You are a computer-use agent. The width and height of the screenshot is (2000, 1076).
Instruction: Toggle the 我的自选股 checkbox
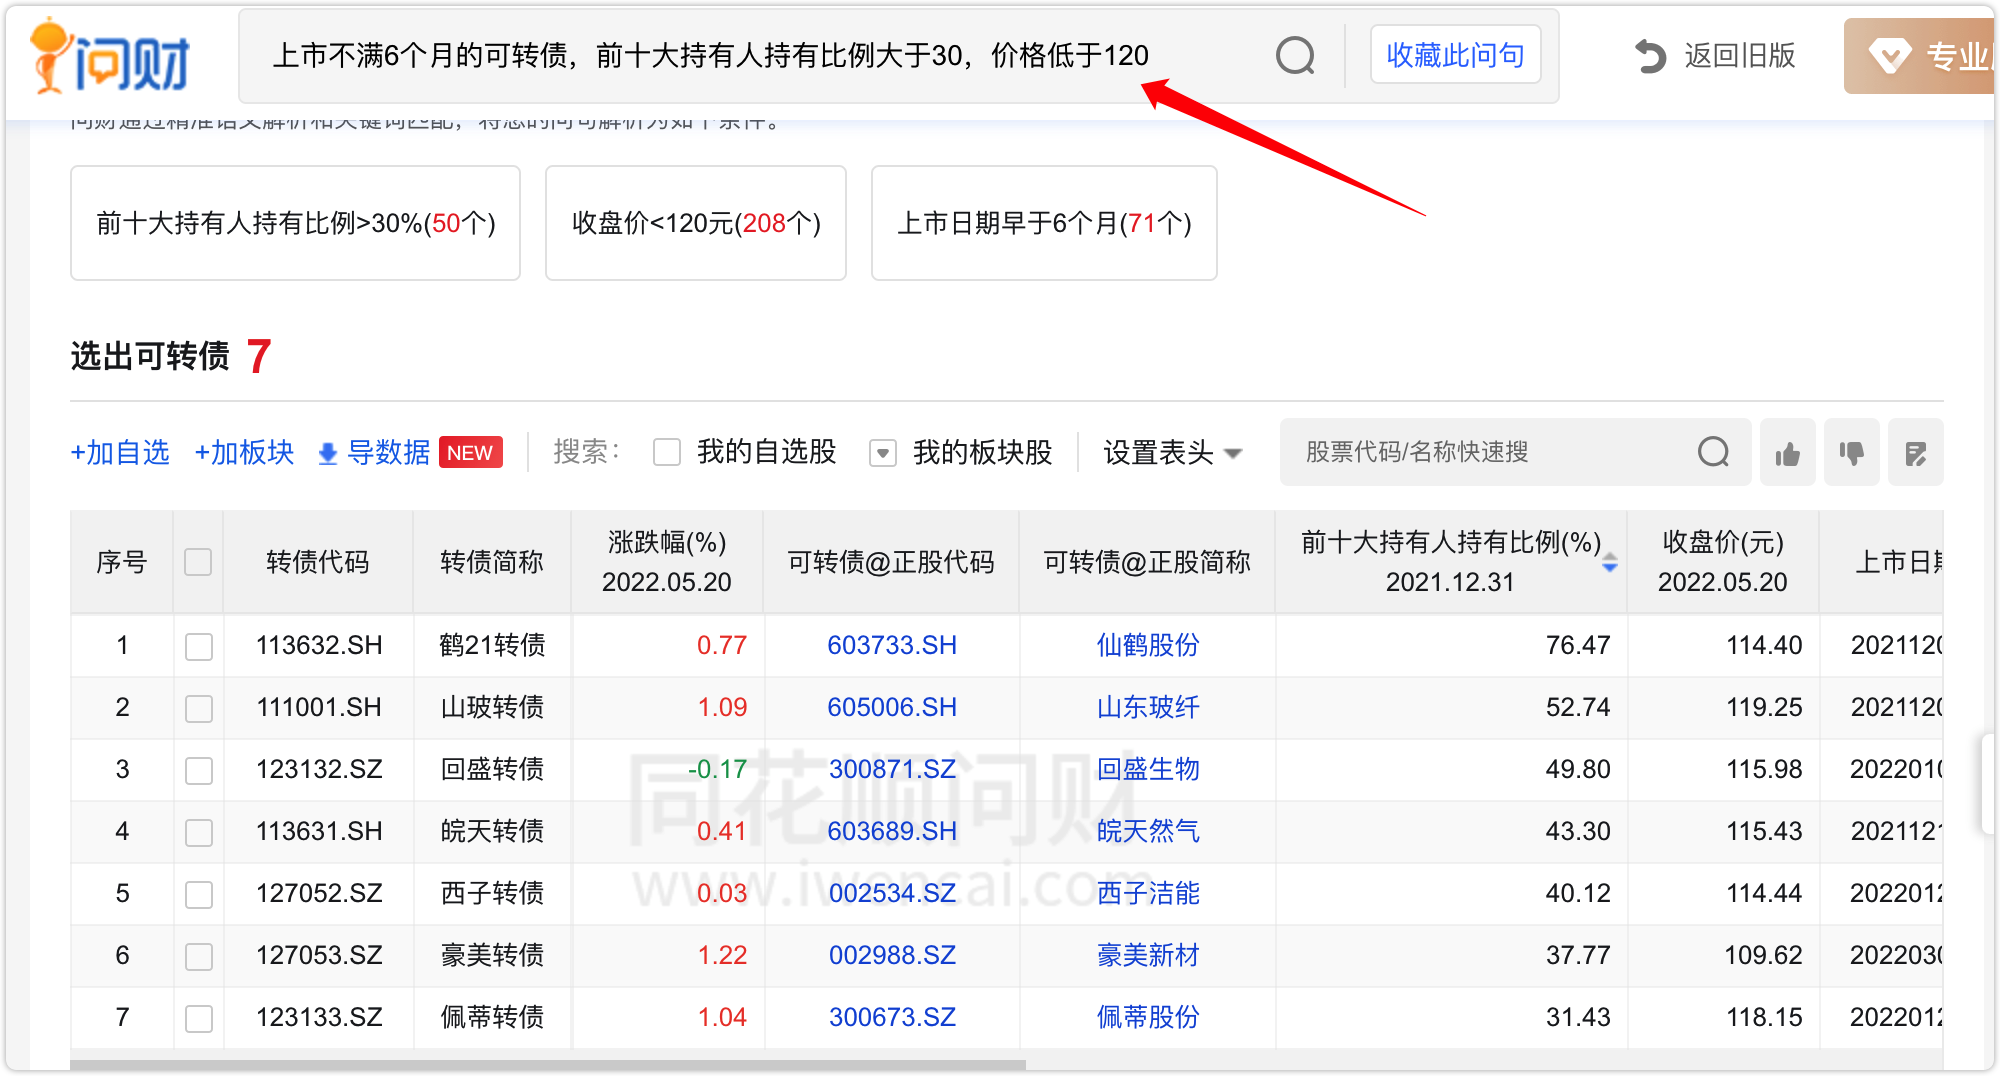click(667, 453)
